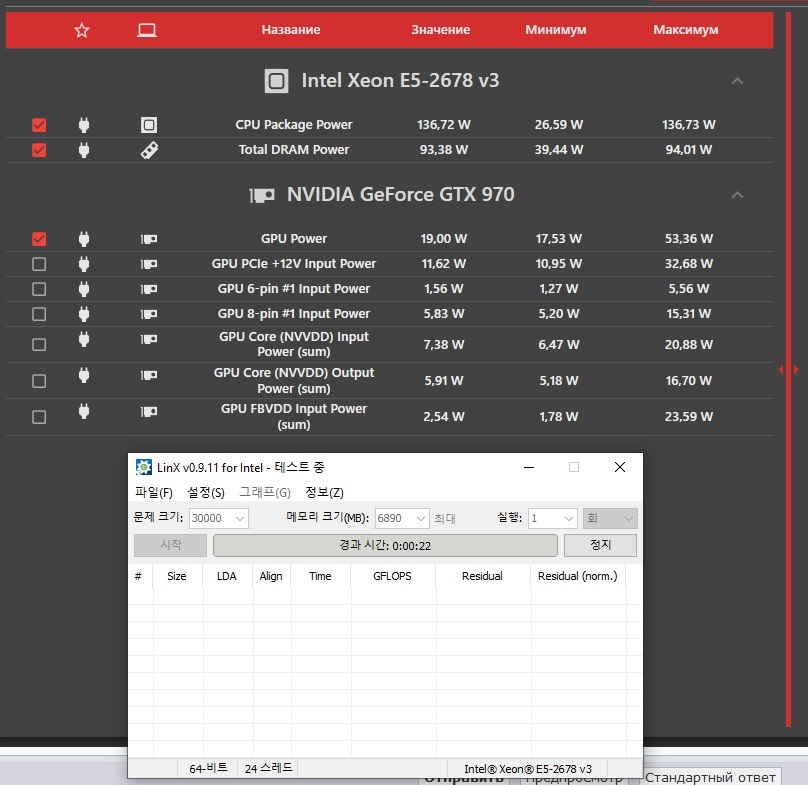
Task: Click the 최대 label next to memory size
Action: (x=445, y=518)
